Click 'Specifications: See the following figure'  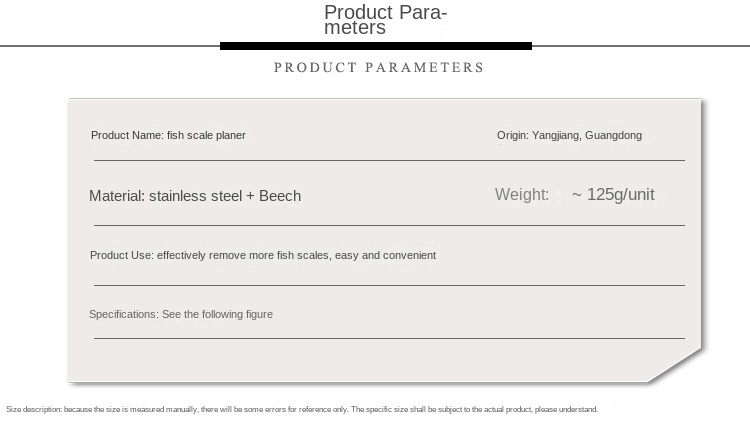181,314
